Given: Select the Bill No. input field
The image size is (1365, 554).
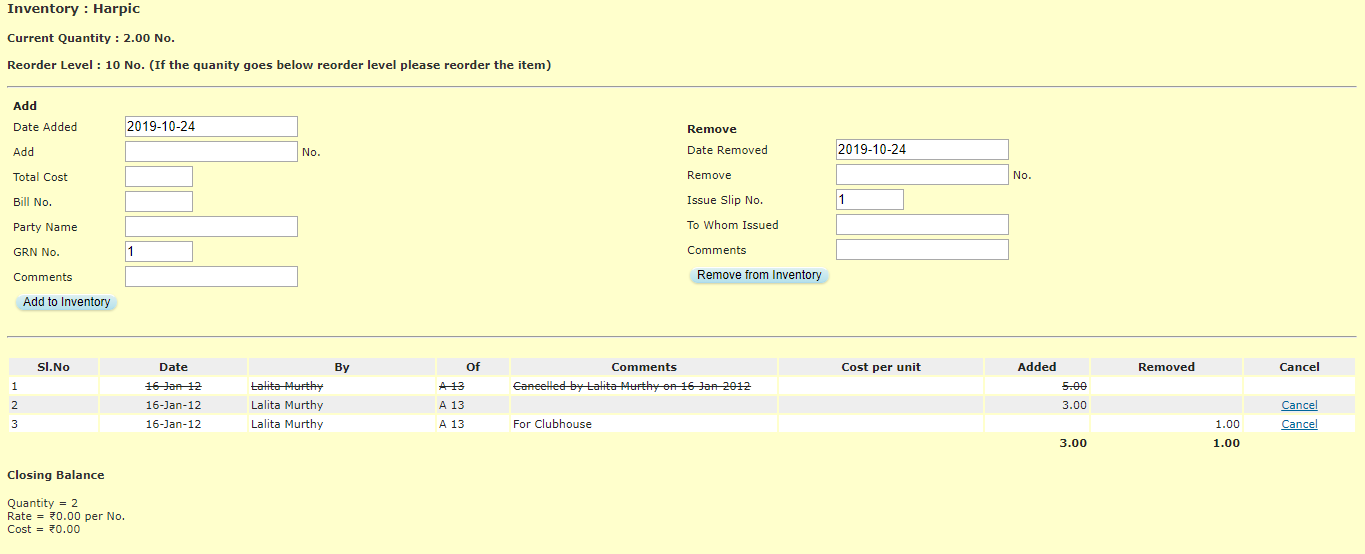Looking at the screenshot, I should (159, 202).
